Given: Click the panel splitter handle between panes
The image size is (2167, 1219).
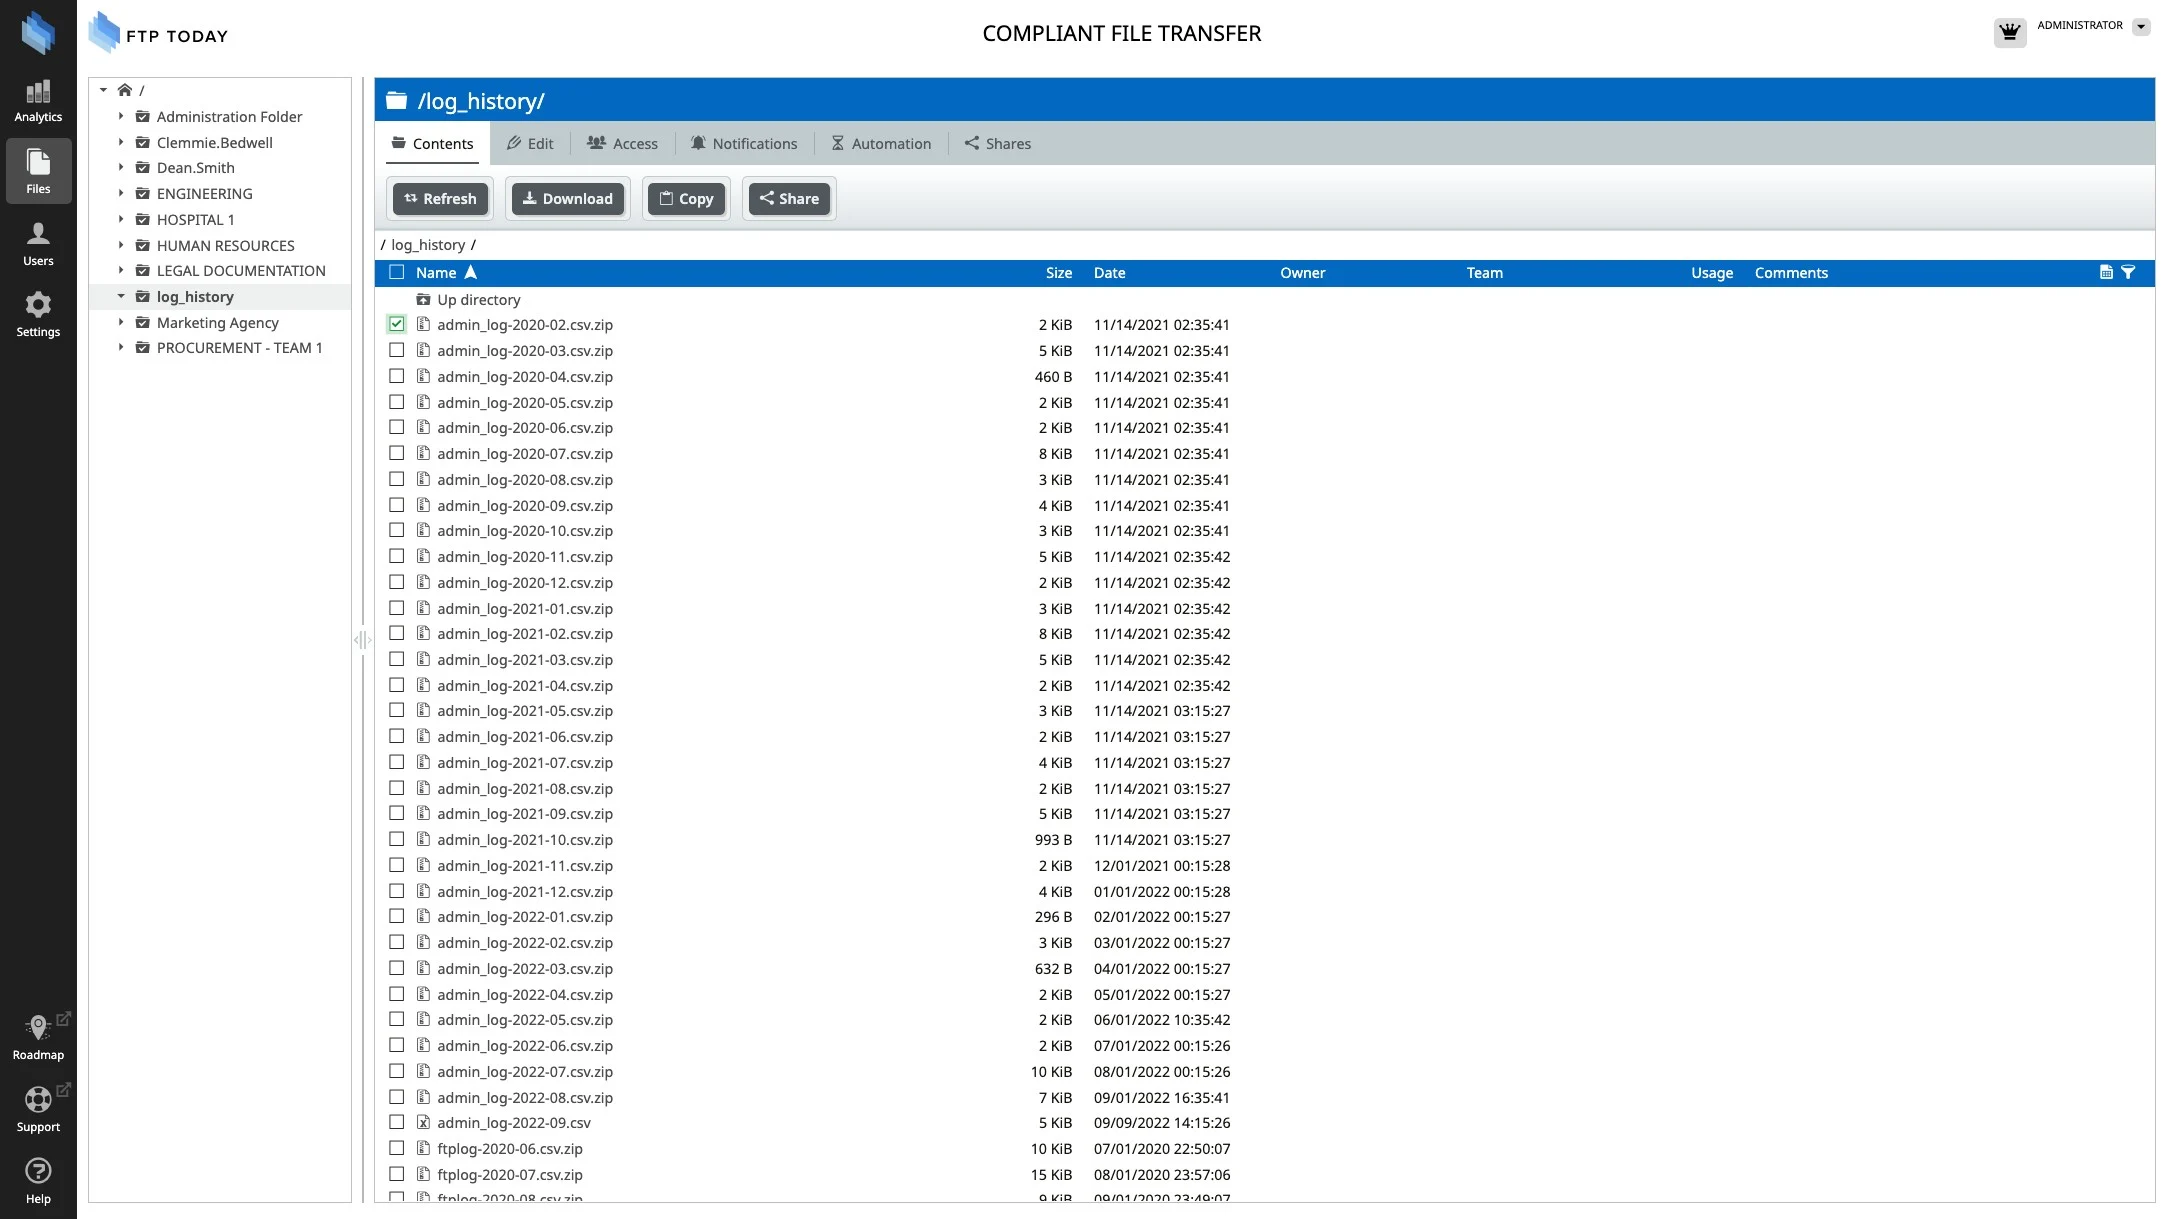Looking at the screenshot, I should [362, 640].
